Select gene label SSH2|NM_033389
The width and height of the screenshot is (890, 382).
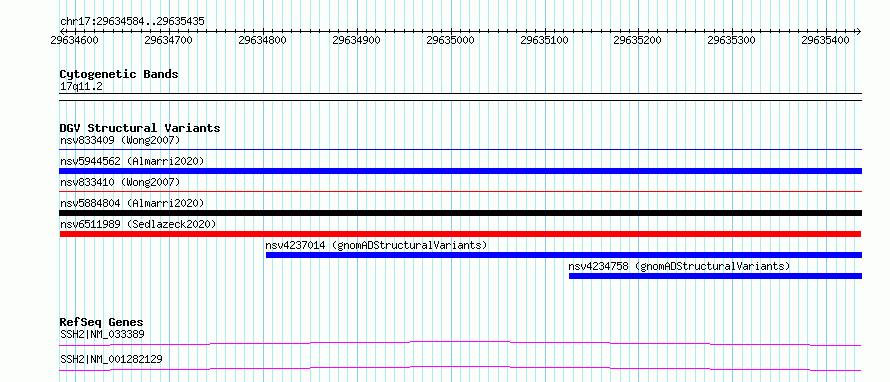[102, 334]
